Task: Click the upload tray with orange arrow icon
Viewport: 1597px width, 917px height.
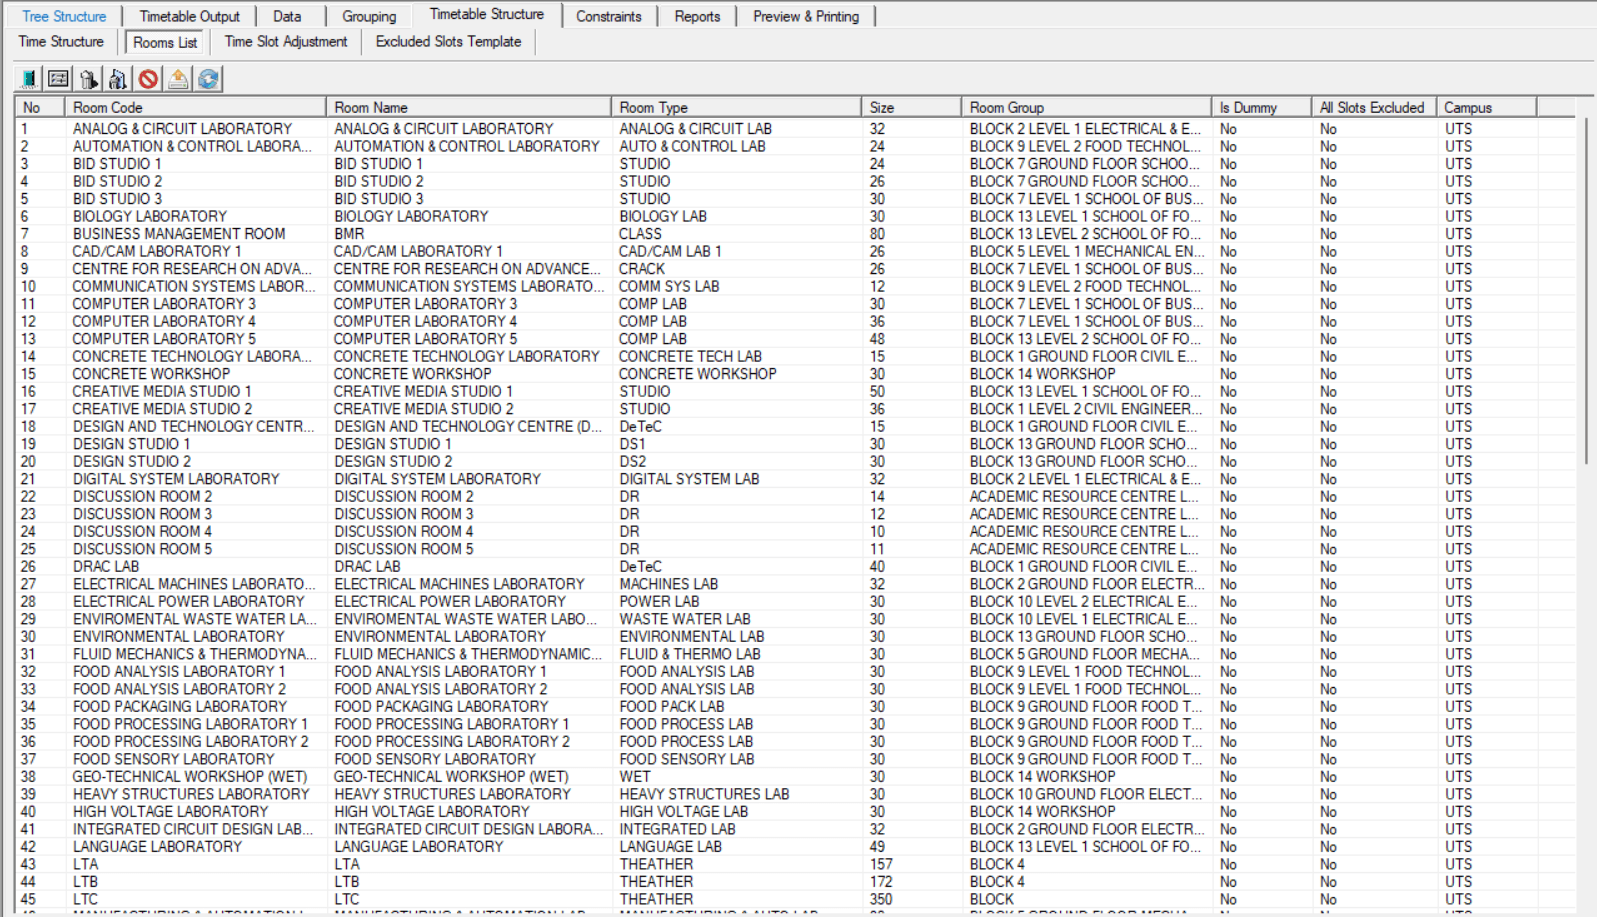Action: [178, 79]
